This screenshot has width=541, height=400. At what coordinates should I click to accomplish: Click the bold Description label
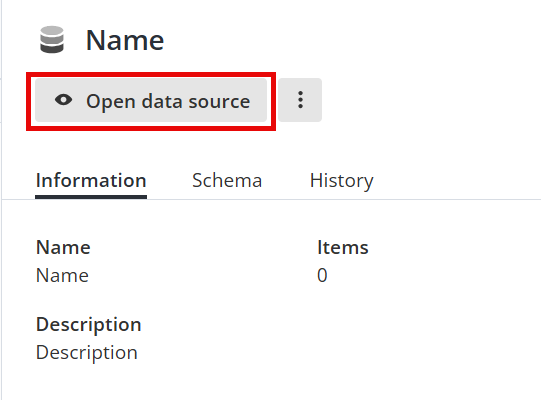pyautogui.click(x=89, y=325)
